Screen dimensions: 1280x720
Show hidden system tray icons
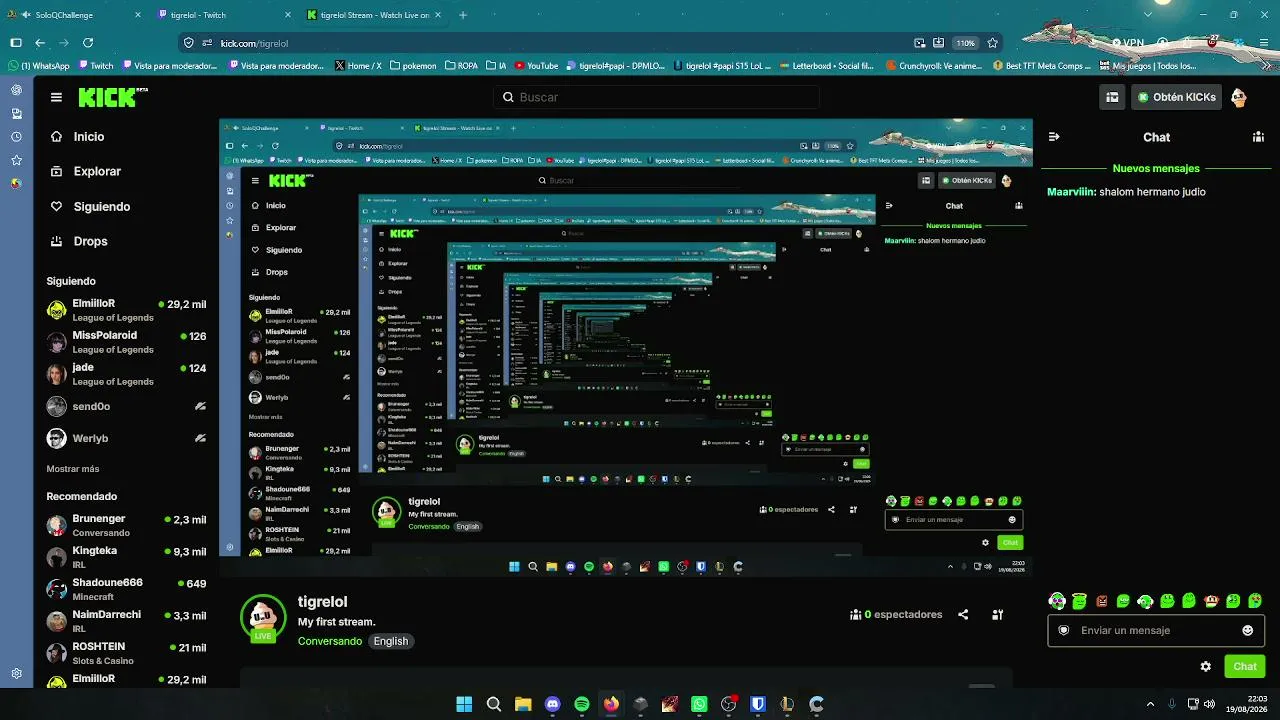(1150, 704)
